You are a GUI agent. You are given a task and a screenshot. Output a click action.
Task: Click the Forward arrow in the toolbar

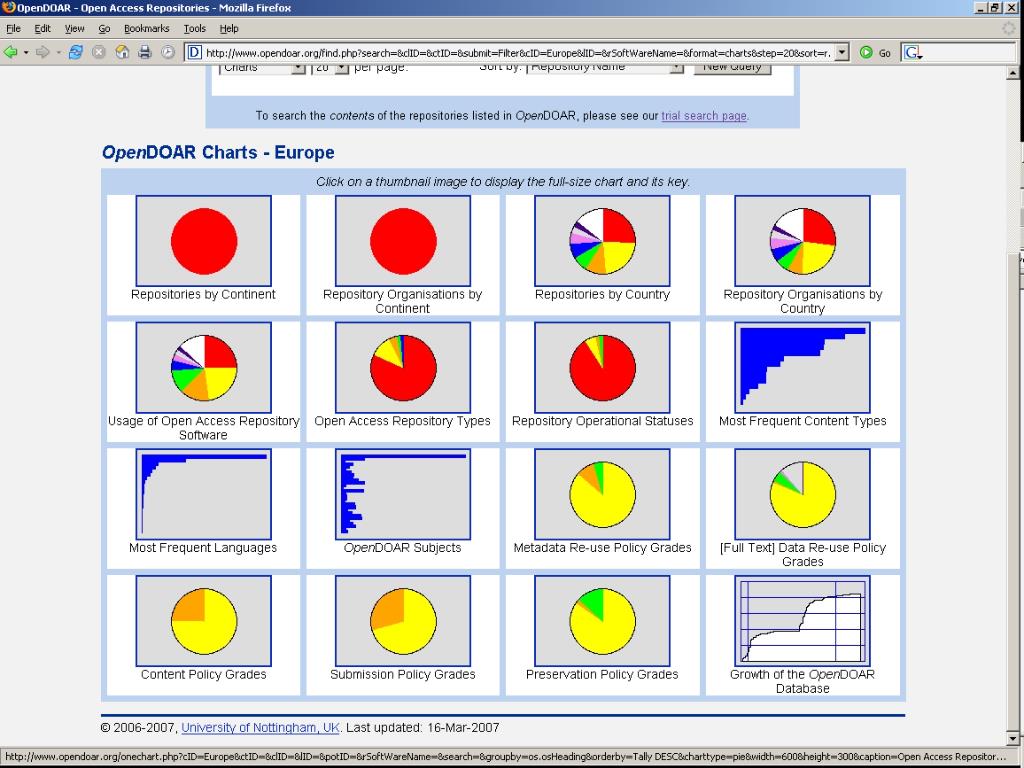coord(42,52)
